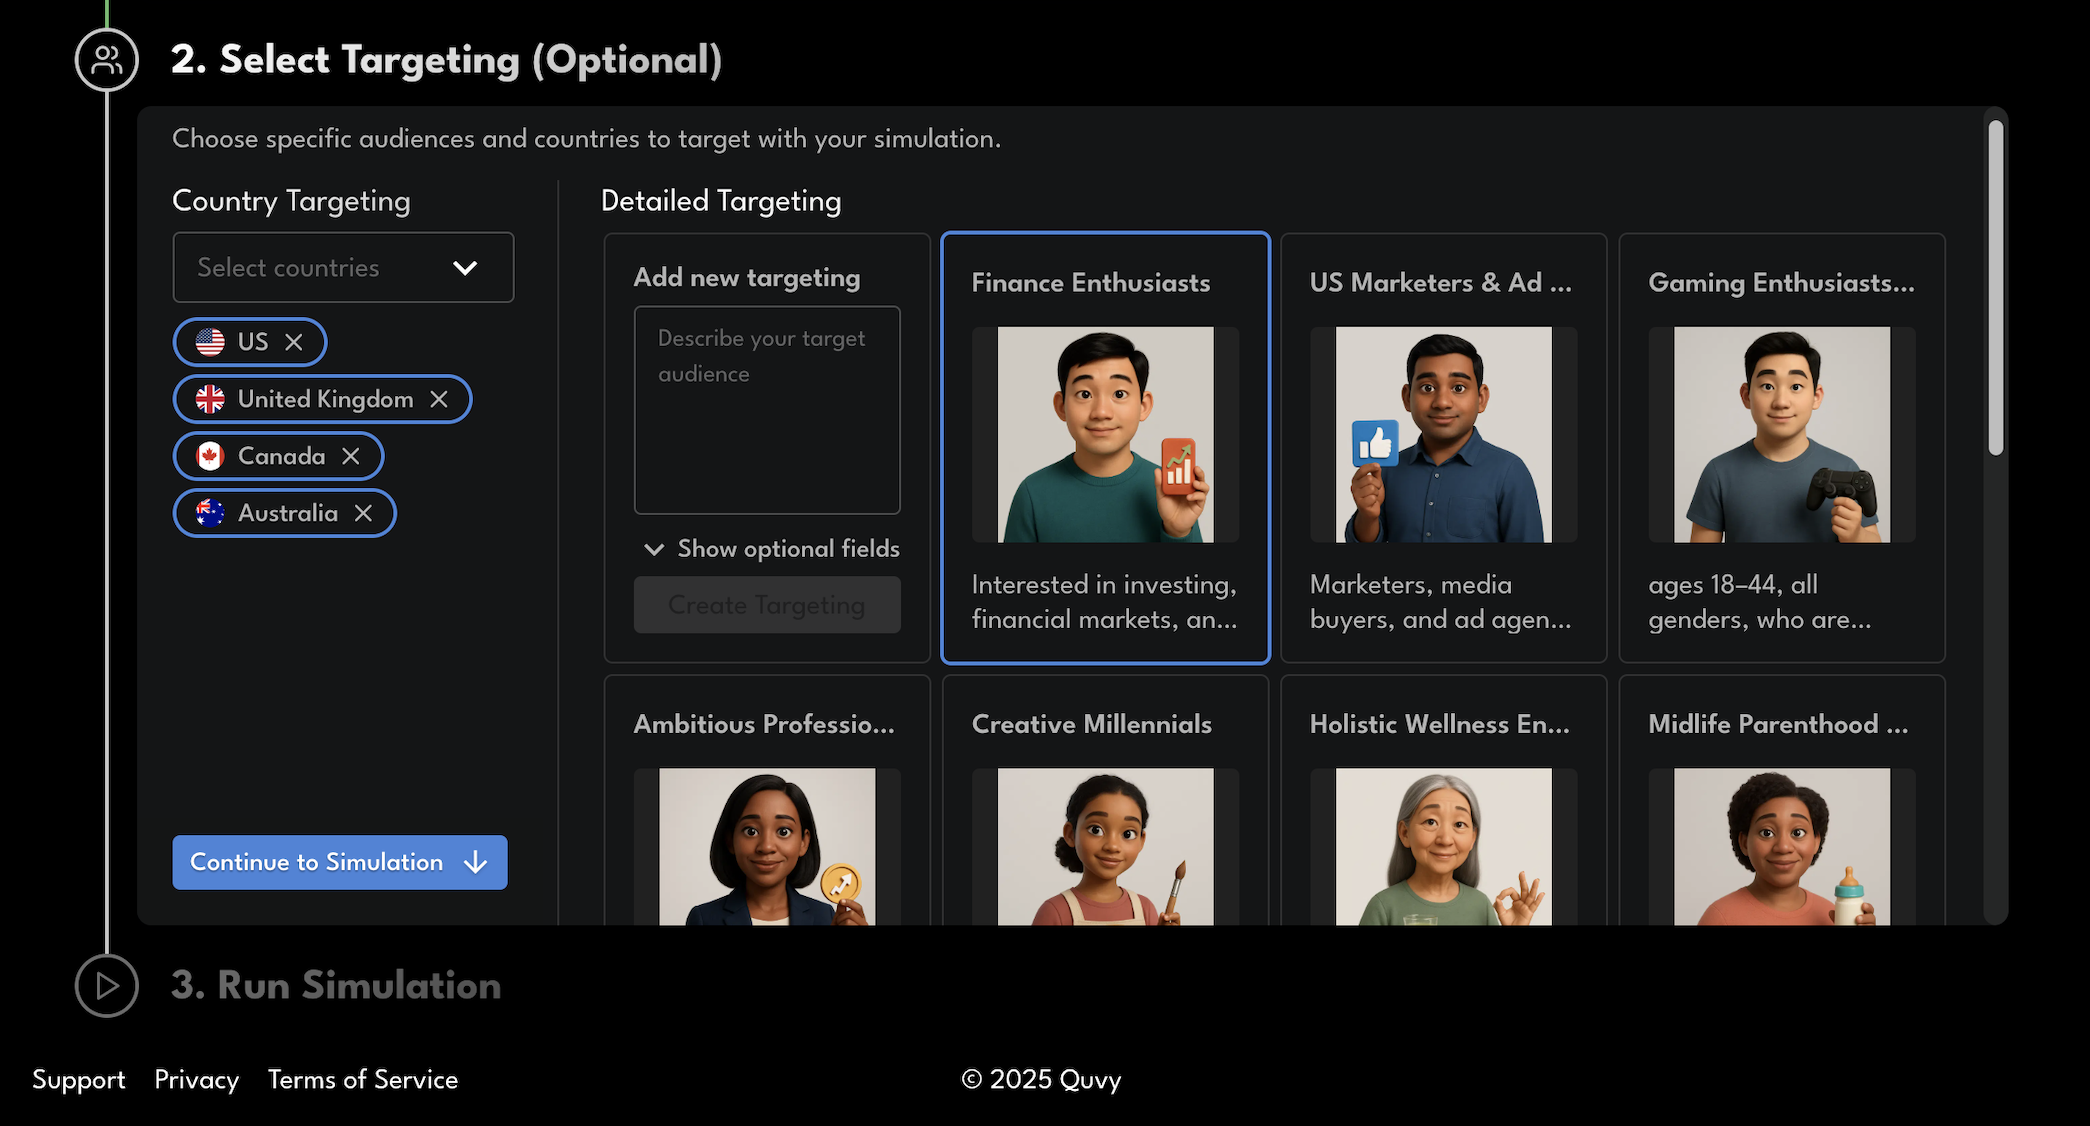Remove US country tag
Viewport: 2090px width, 1126px height.
tap(294, 342)
